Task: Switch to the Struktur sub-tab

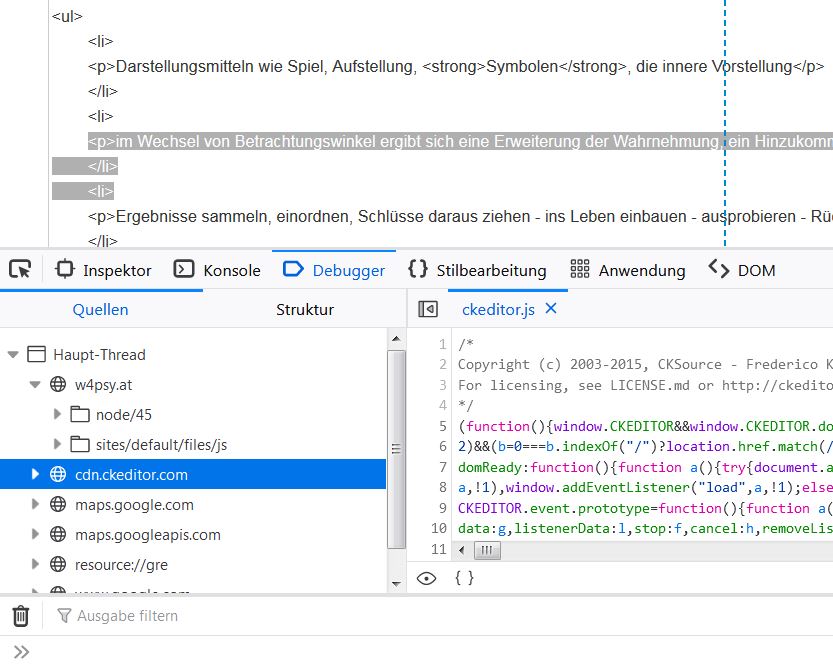Action: coord(304,310)
